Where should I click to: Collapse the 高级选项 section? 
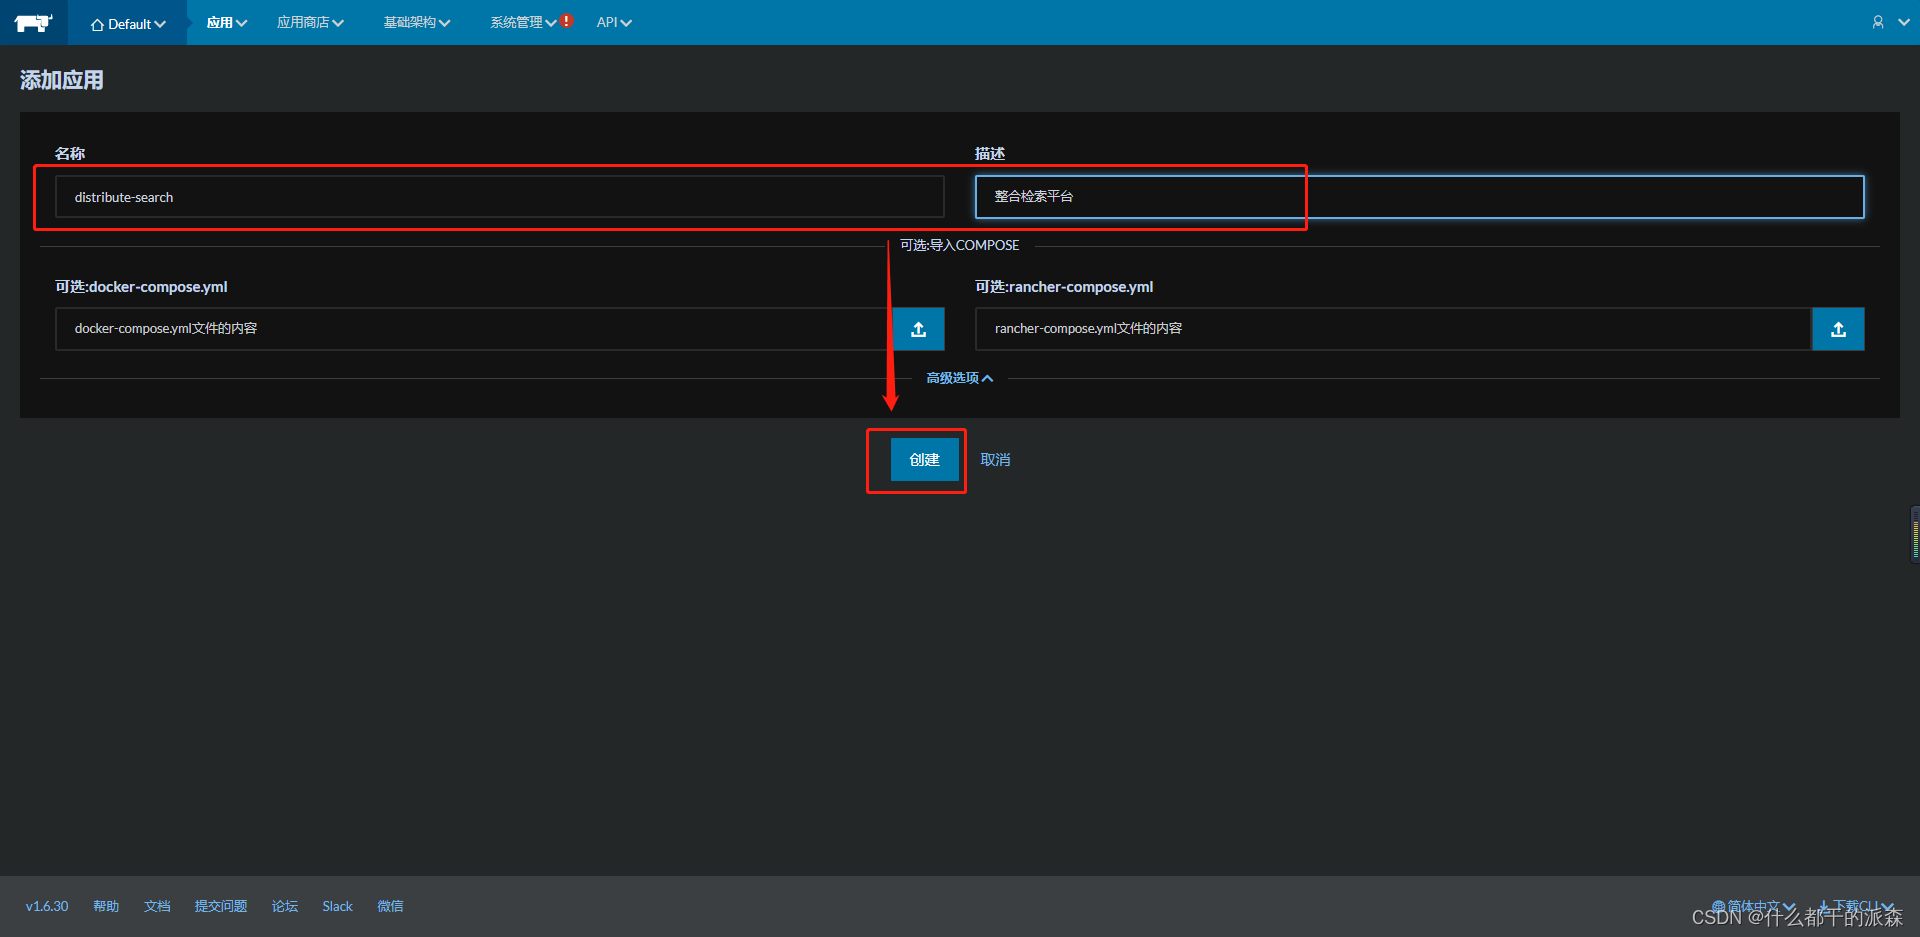[959, 378]
